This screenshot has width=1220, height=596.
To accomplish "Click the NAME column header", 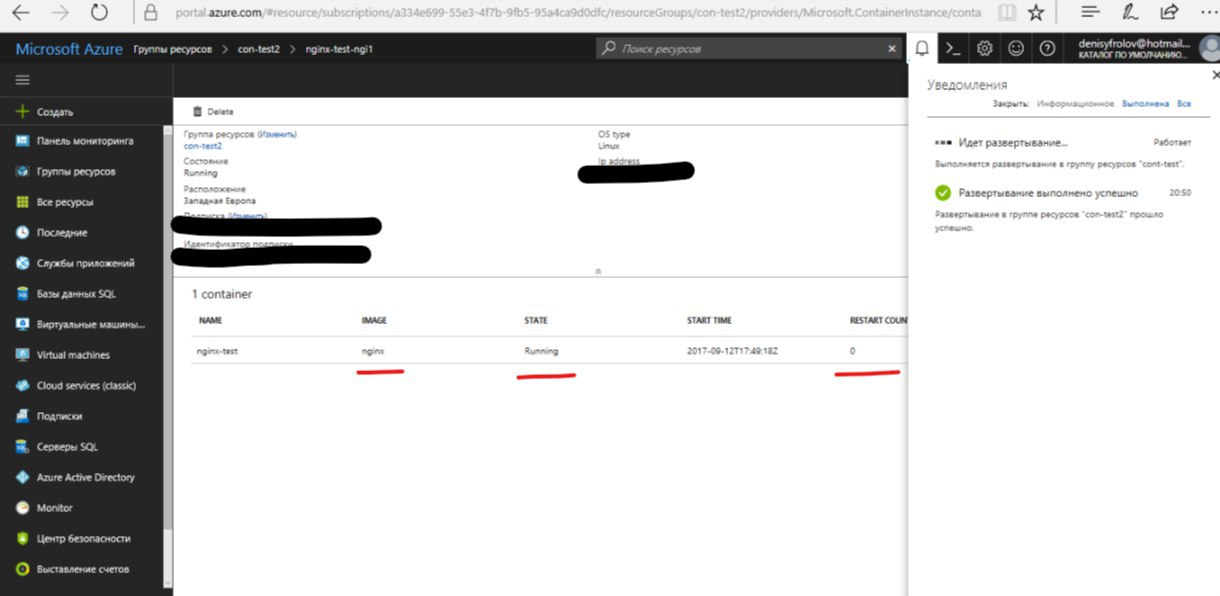I will tap(210, 320).
